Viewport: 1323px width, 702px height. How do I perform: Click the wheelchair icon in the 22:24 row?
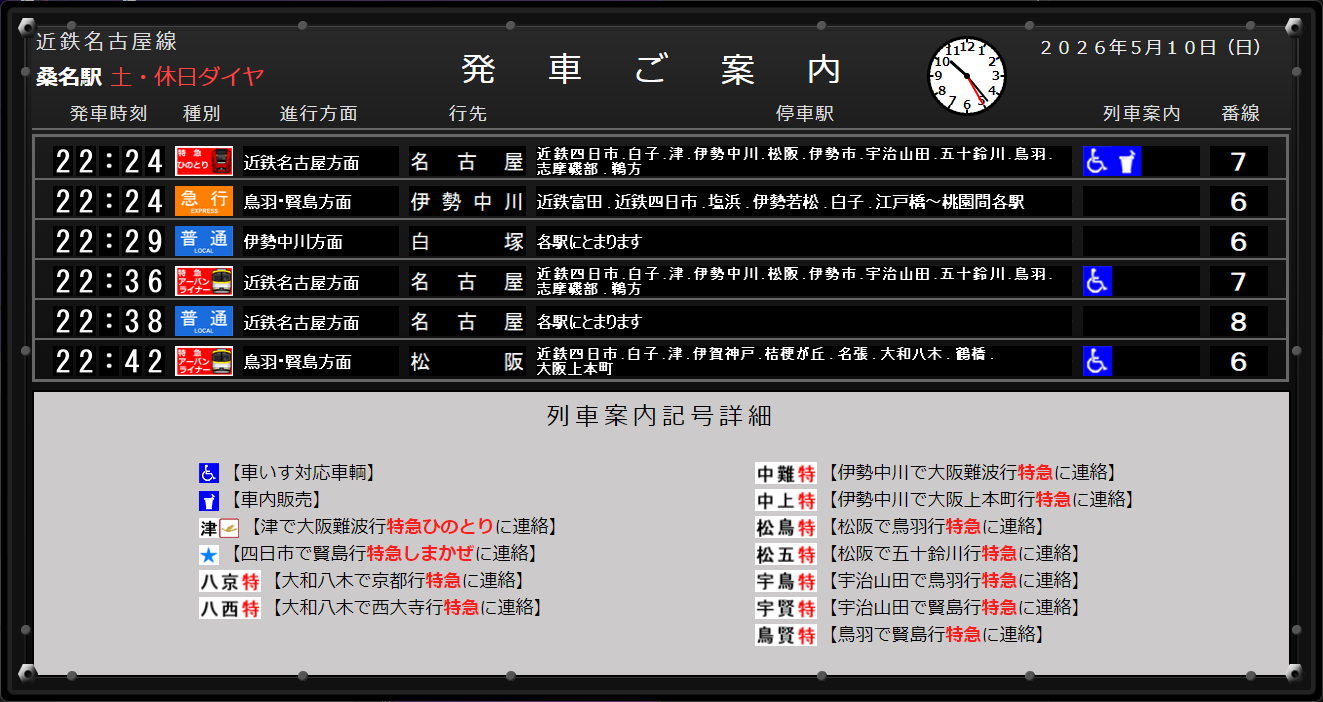click(1098, 161)
